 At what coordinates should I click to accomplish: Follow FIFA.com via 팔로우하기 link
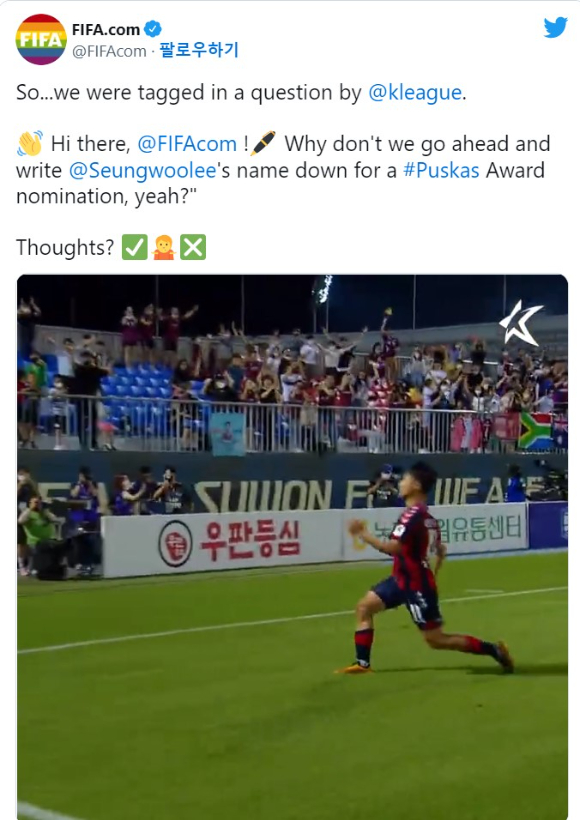coord(199,50)
